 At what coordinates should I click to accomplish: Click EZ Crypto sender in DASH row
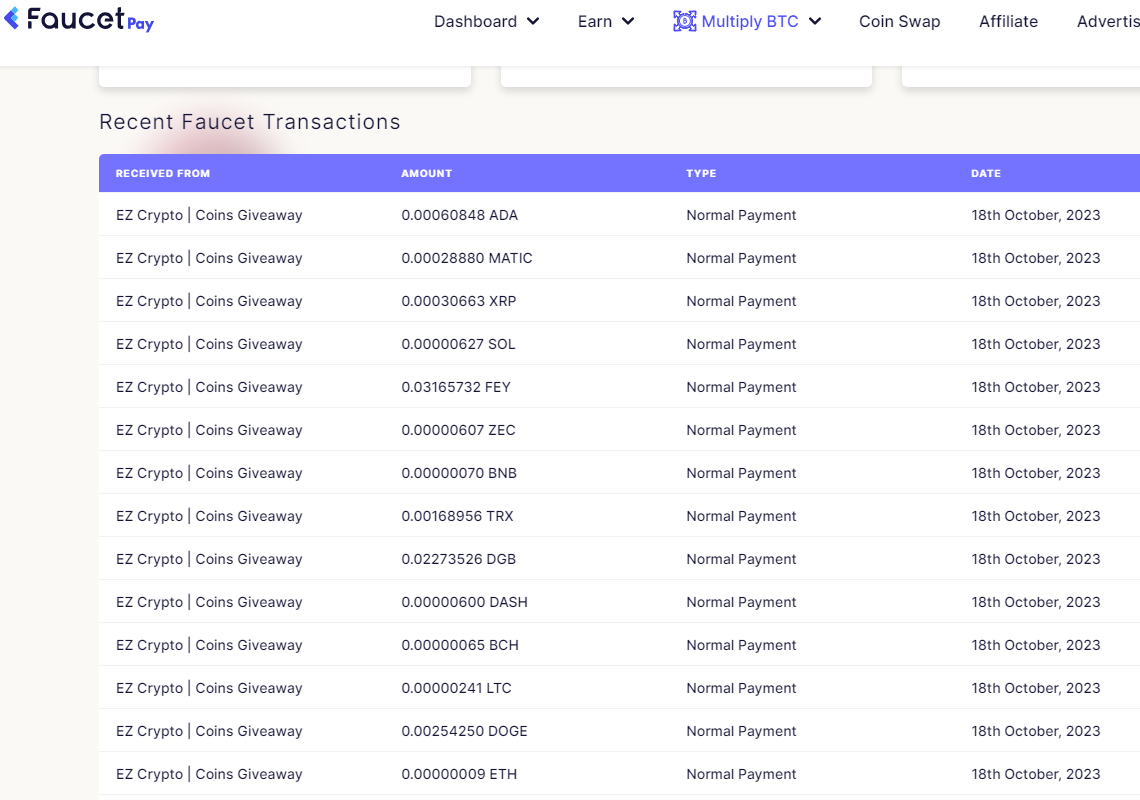209,601
